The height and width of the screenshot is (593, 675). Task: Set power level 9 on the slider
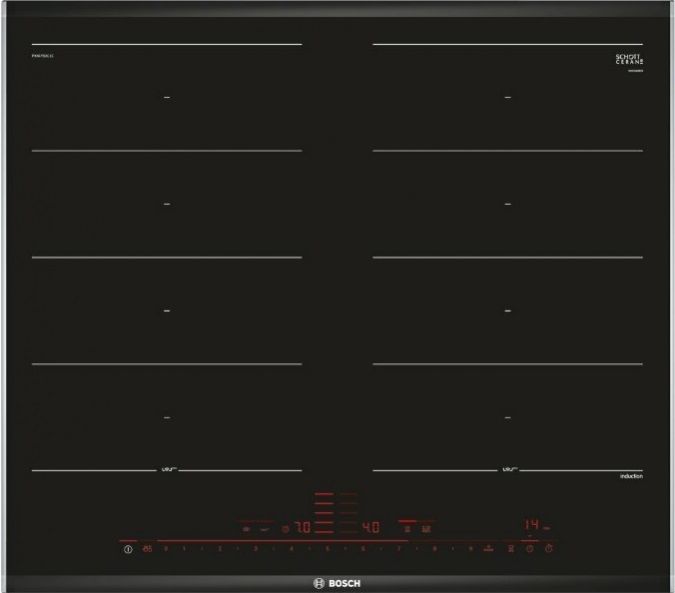coord(470,549)
